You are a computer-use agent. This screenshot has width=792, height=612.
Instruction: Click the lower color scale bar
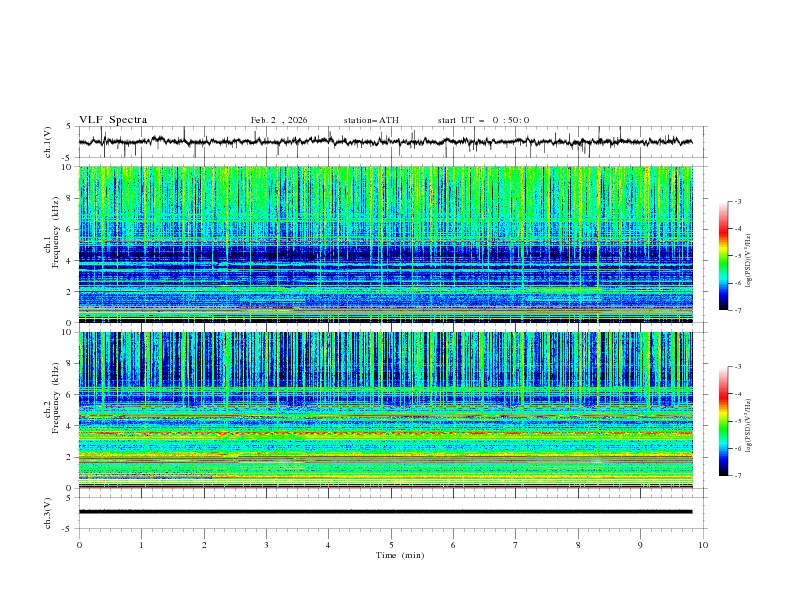click(723, 420)
